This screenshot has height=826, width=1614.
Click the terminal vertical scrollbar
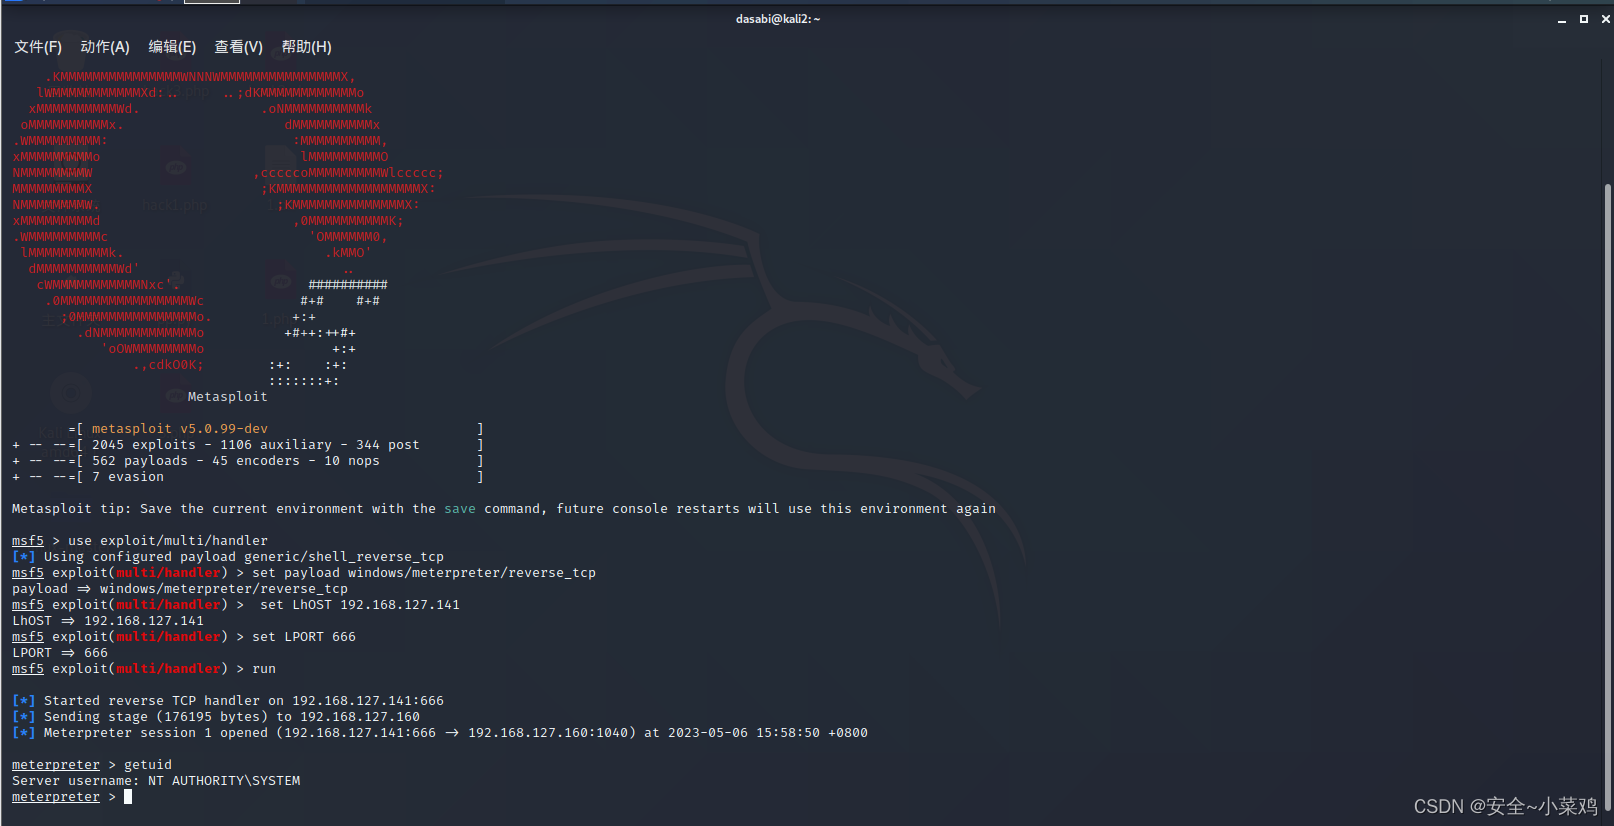point(1607,495)
